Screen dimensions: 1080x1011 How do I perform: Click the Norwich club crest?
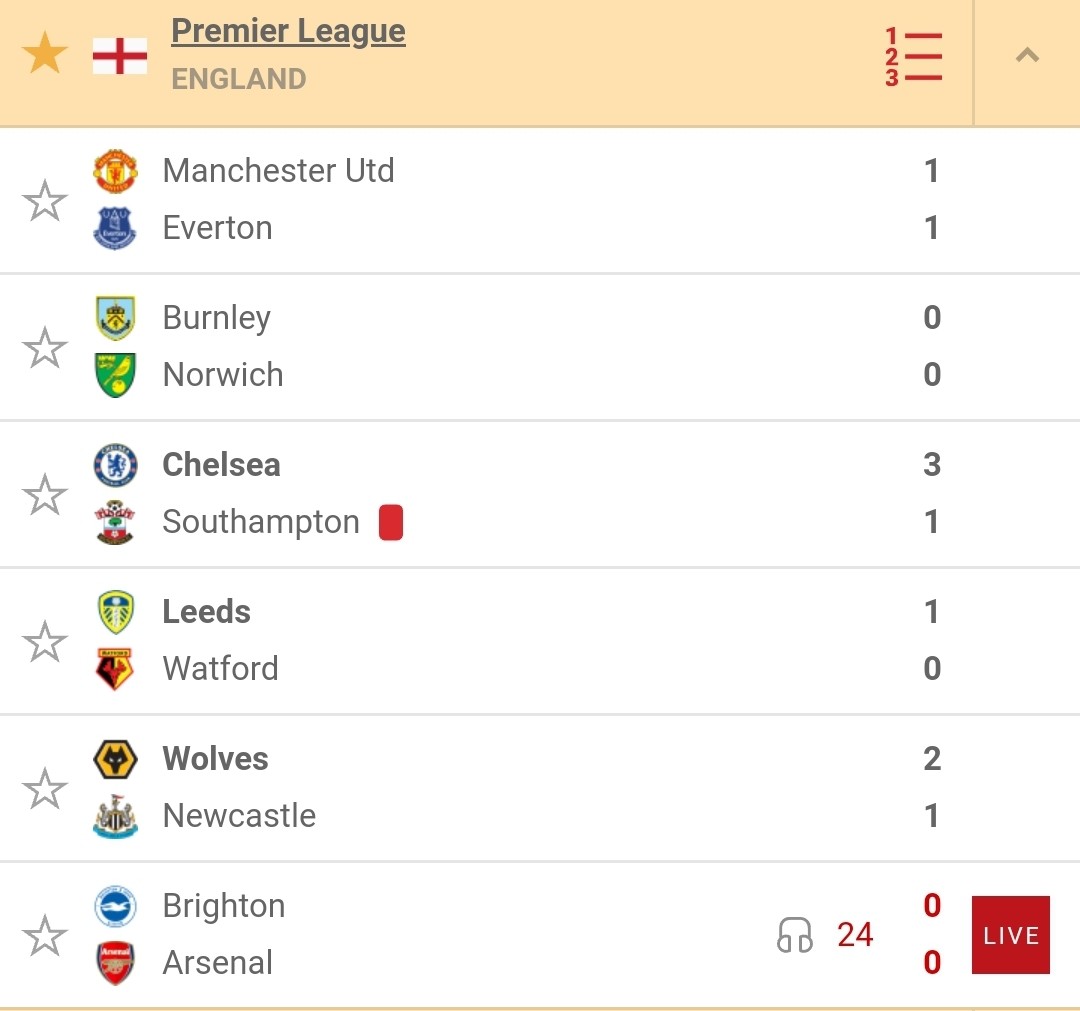click(x=115, y=375)
